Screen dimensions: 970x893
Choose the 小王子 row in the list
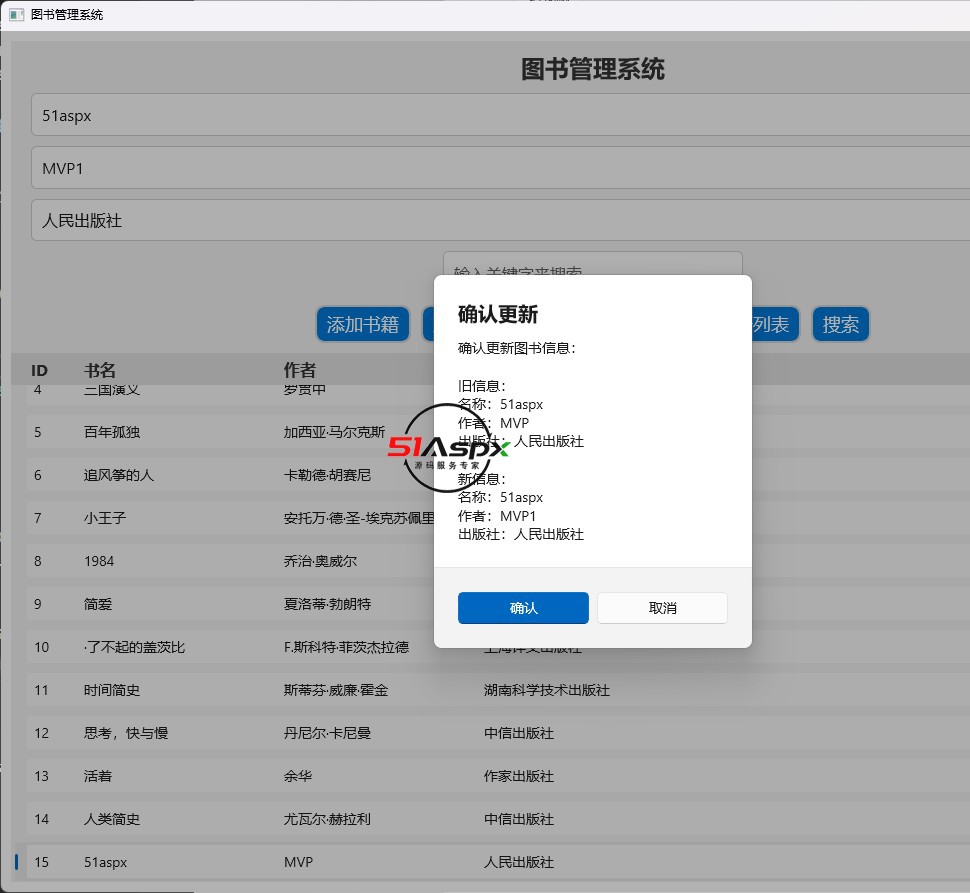point(200,518)
